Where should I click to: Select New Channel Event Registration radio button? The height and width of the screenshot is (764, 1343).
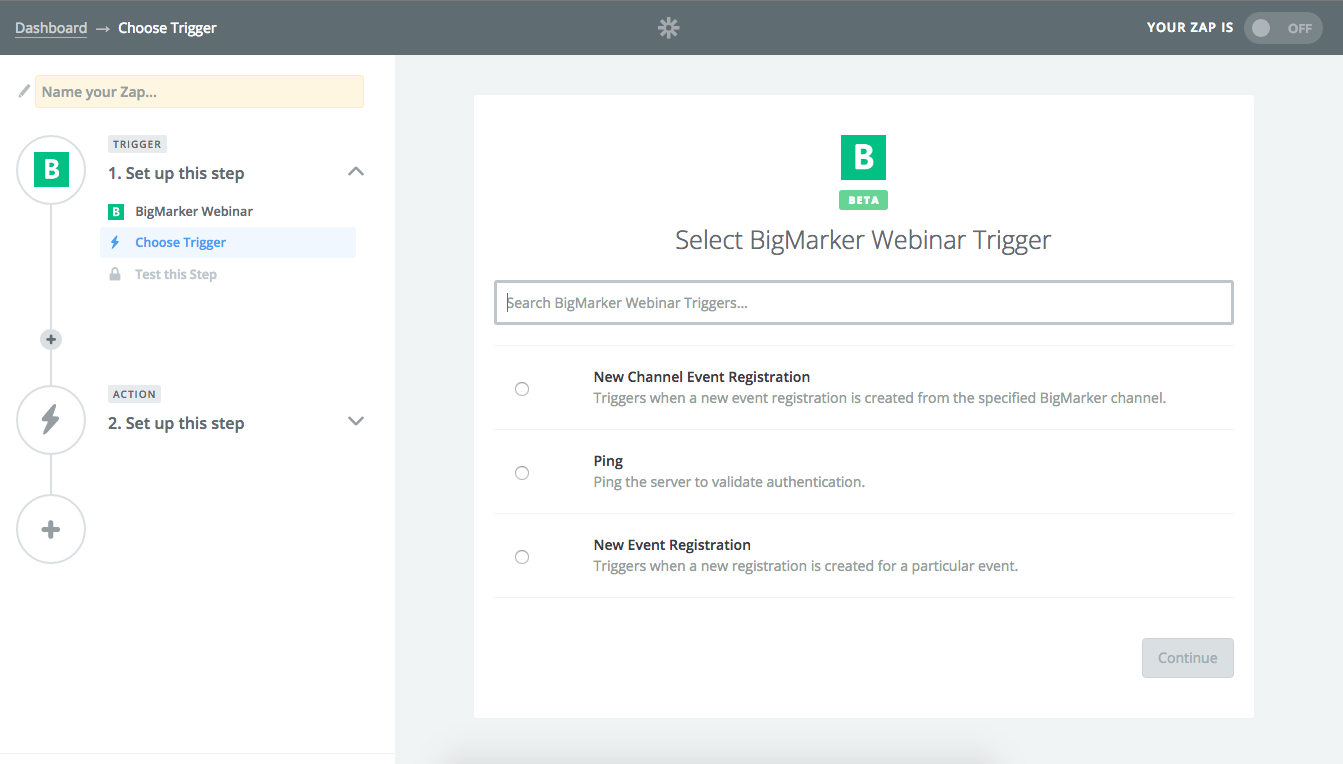point(522,389)
